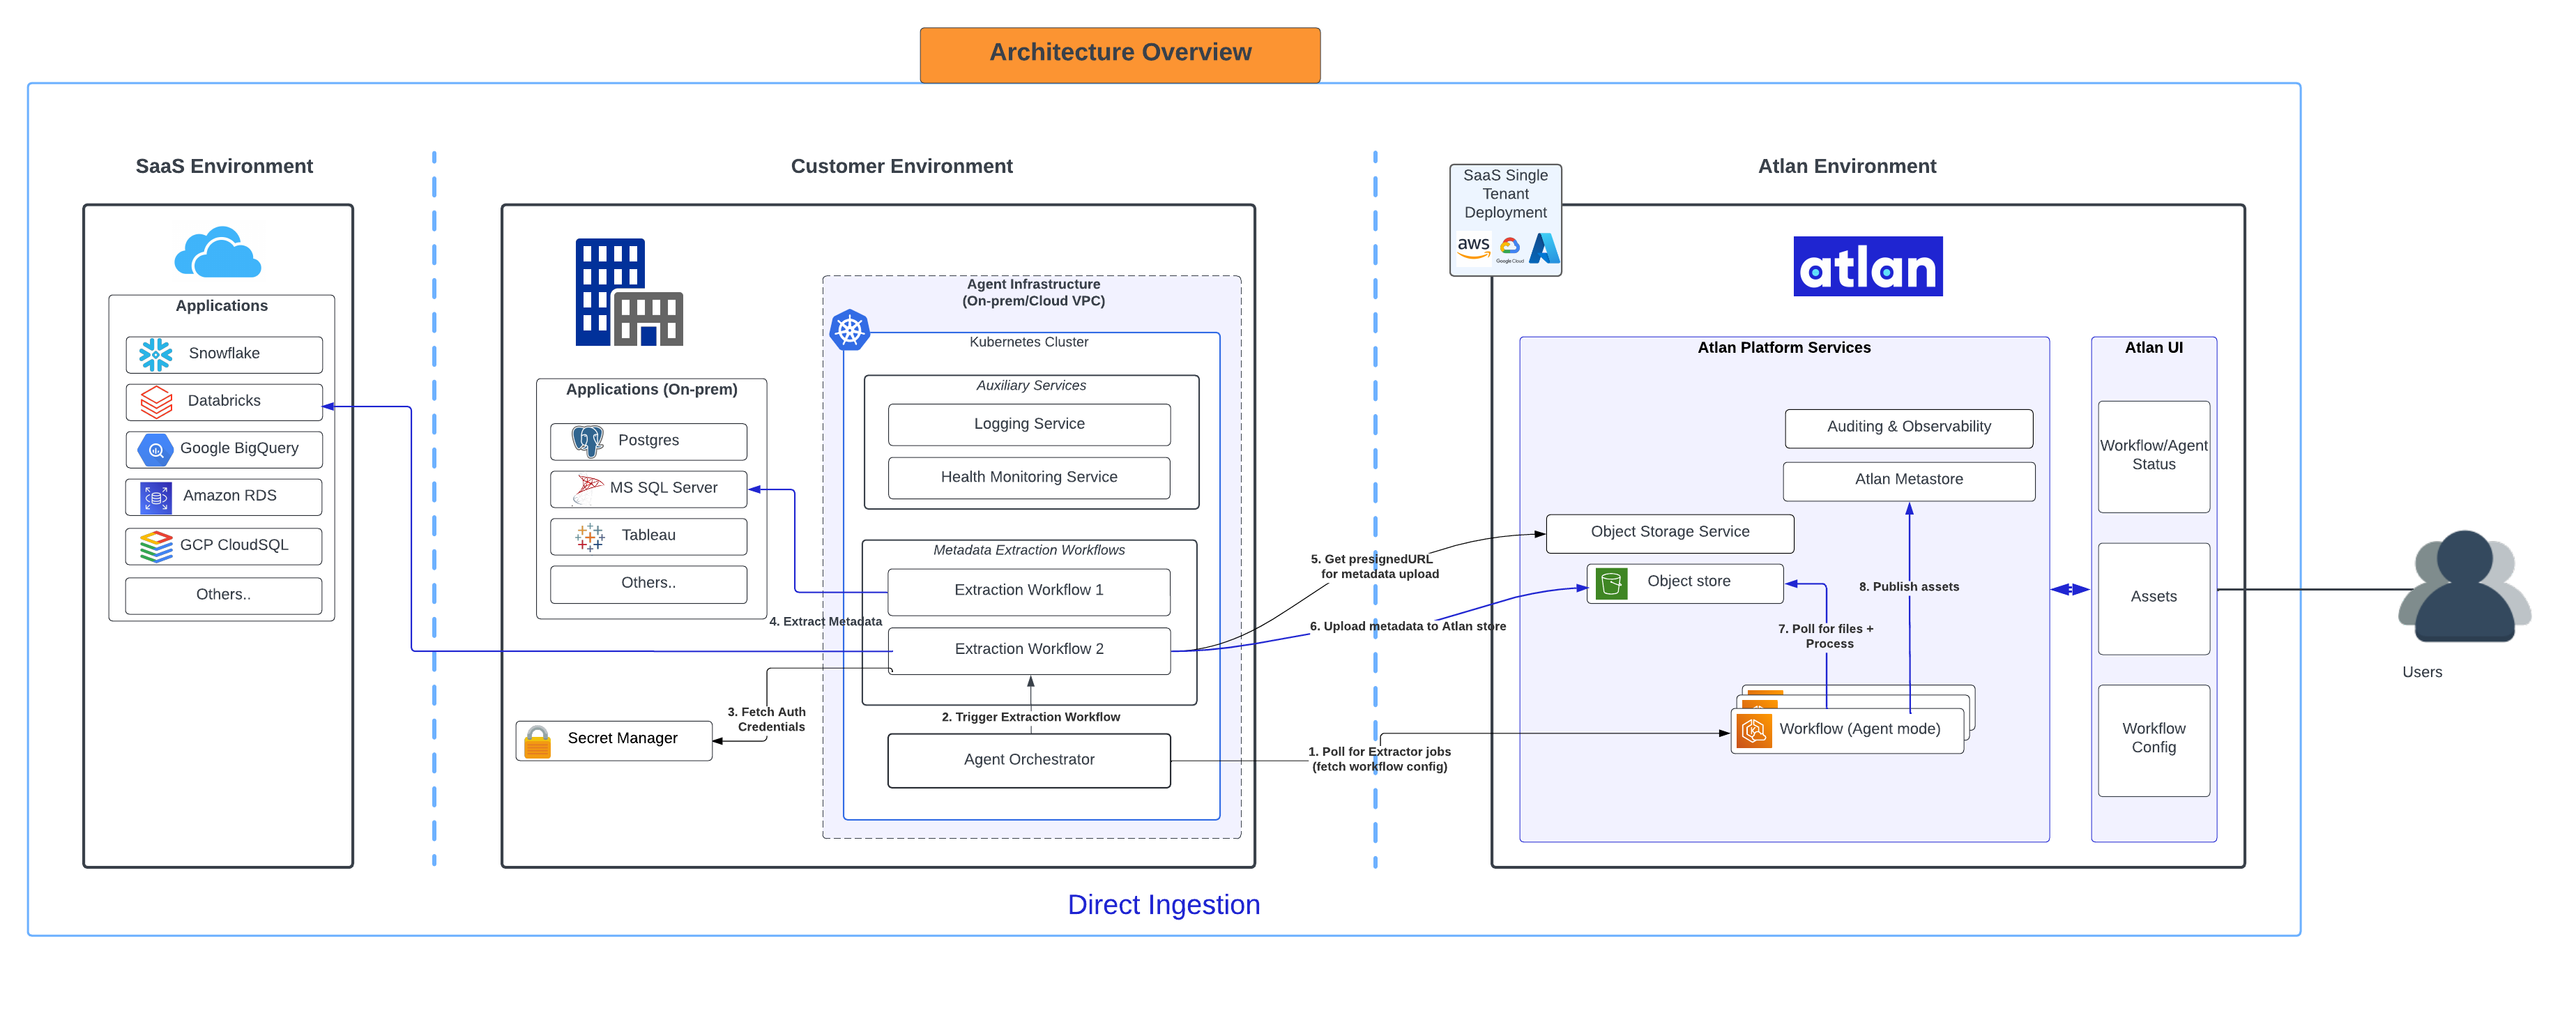
Task: Select the Snowflake application box
Action: point(223,353)
